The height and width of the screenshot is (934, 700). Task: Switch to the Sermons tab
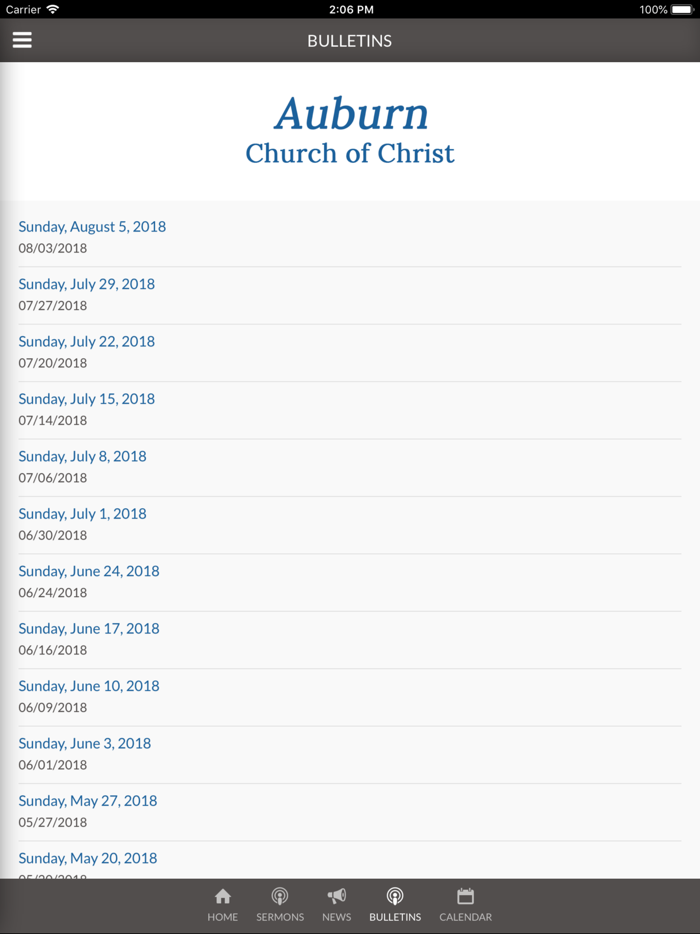tap(280, 905)
